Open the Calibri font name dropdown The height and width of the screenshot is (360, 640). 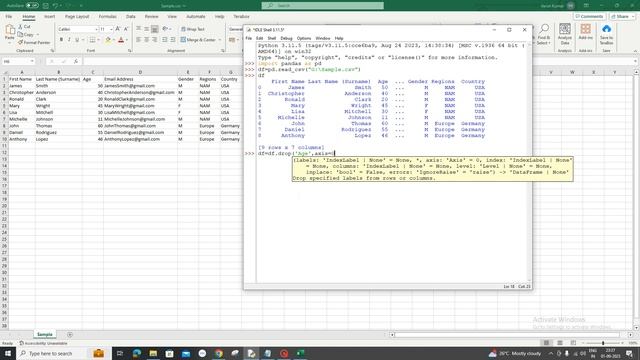pos(96,29)
